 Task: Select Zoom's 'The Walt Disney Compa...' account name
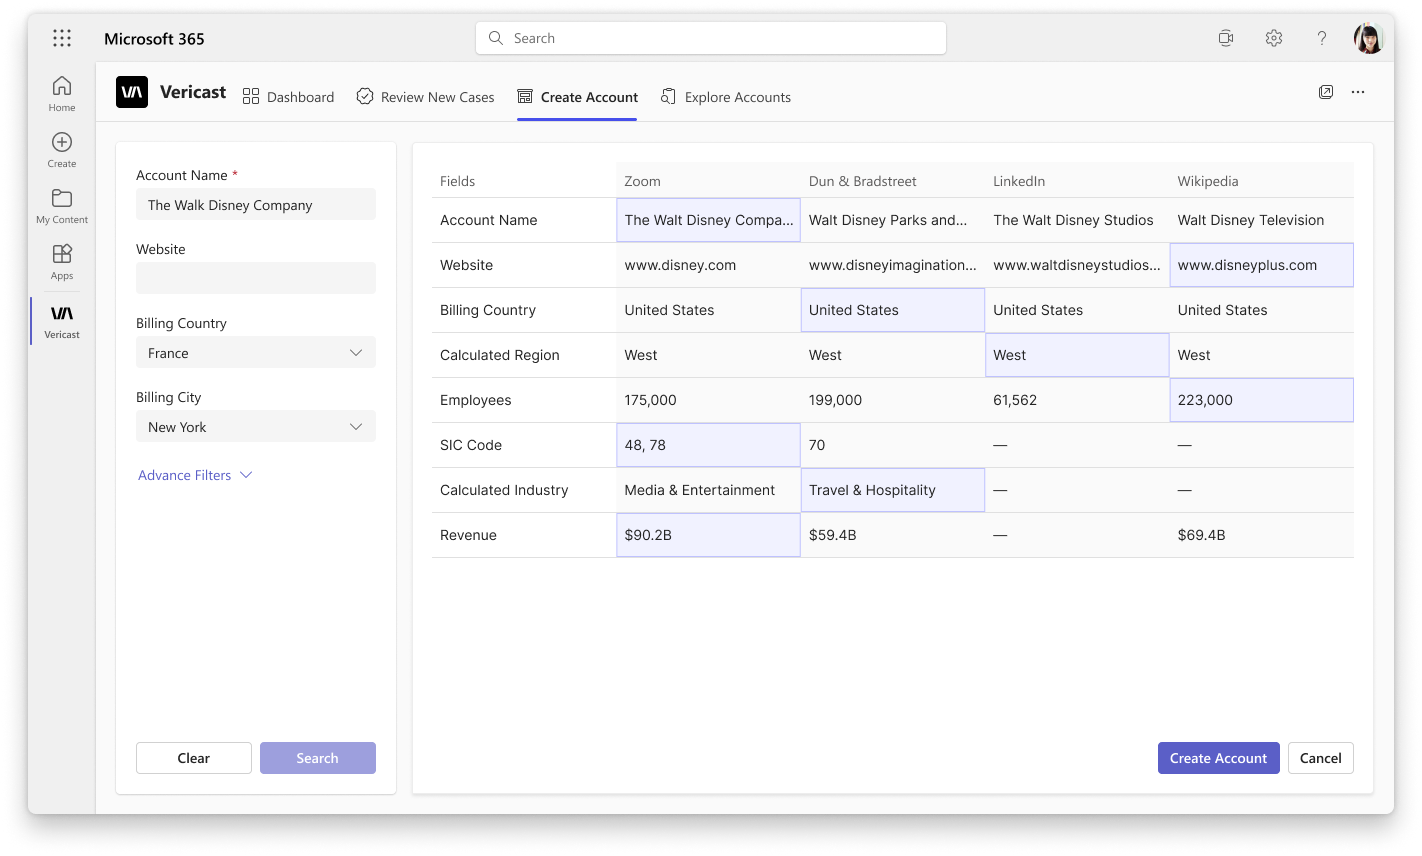coord(708,220)
